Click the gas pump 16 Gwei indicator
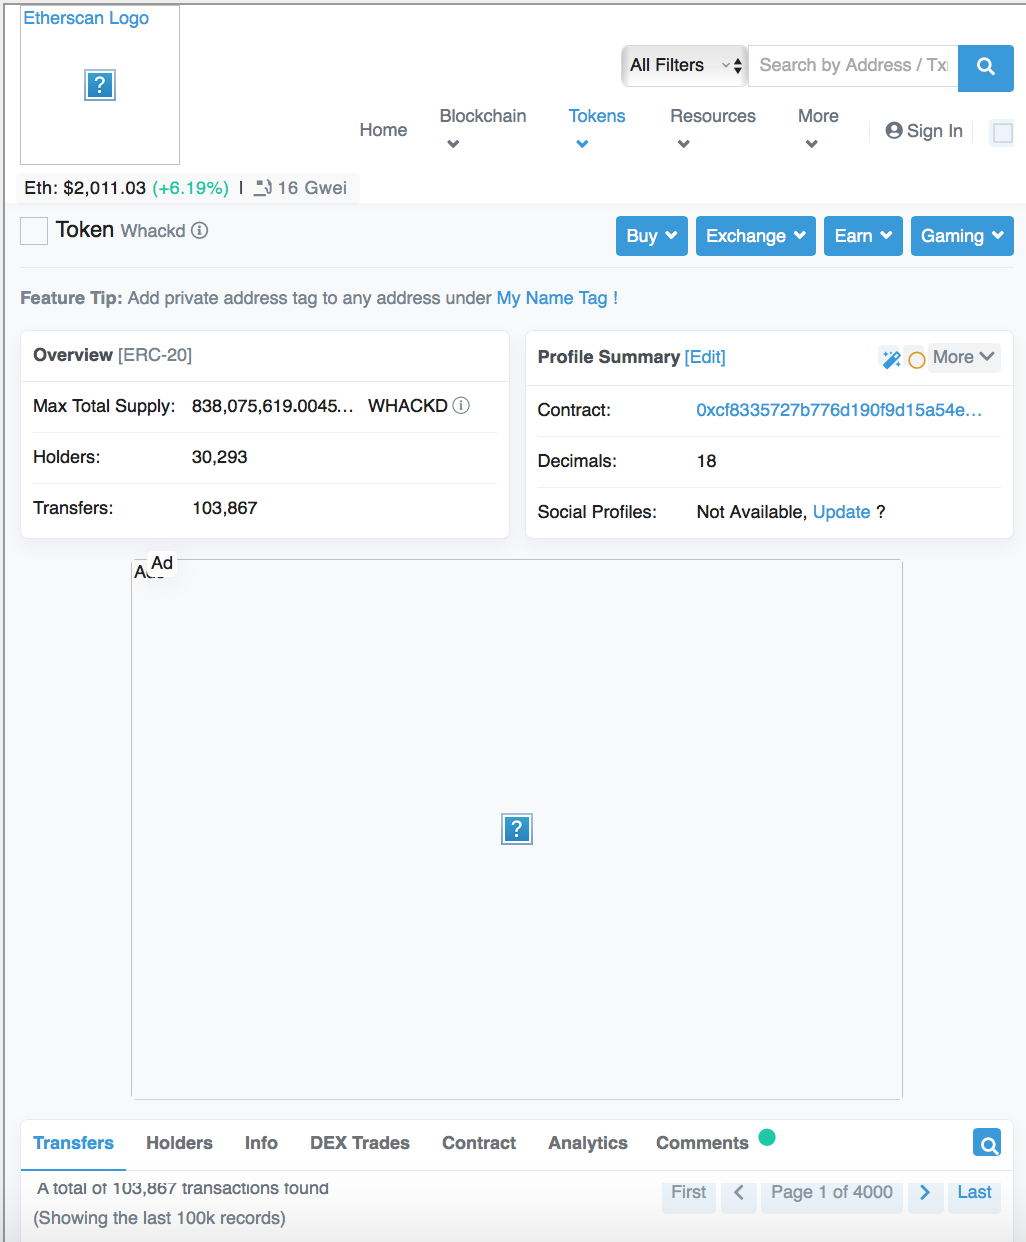 pyautogui.click(x=300, y=188)
